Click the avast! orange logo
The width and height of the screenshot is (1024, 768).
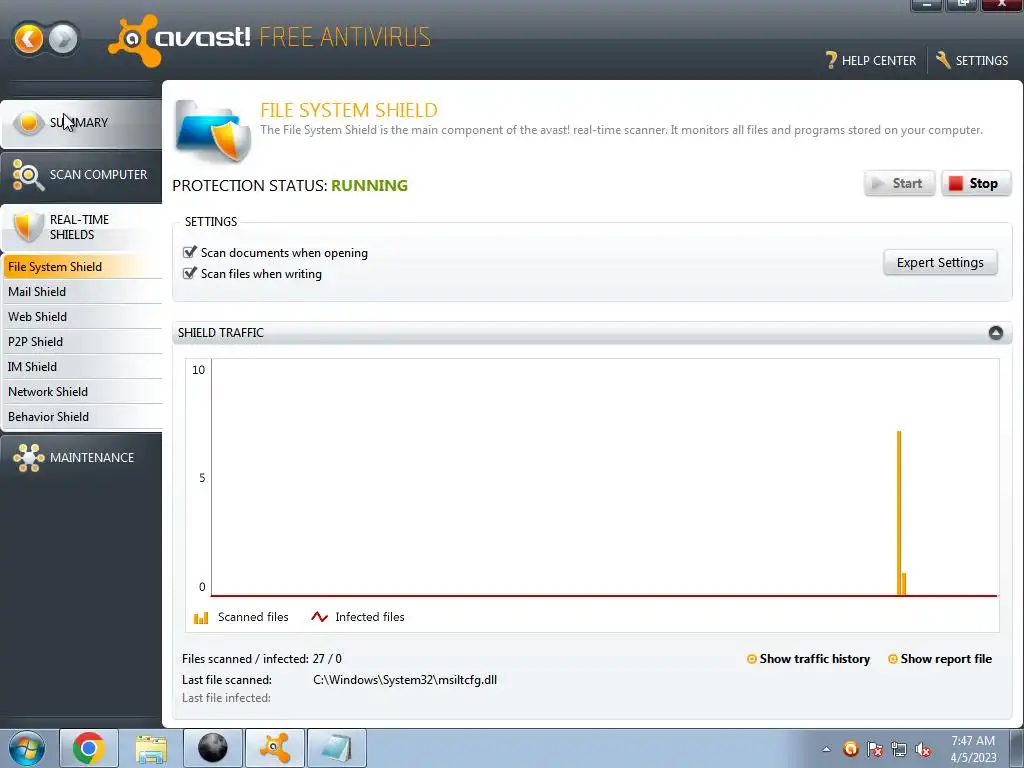[x=135, y=40]
